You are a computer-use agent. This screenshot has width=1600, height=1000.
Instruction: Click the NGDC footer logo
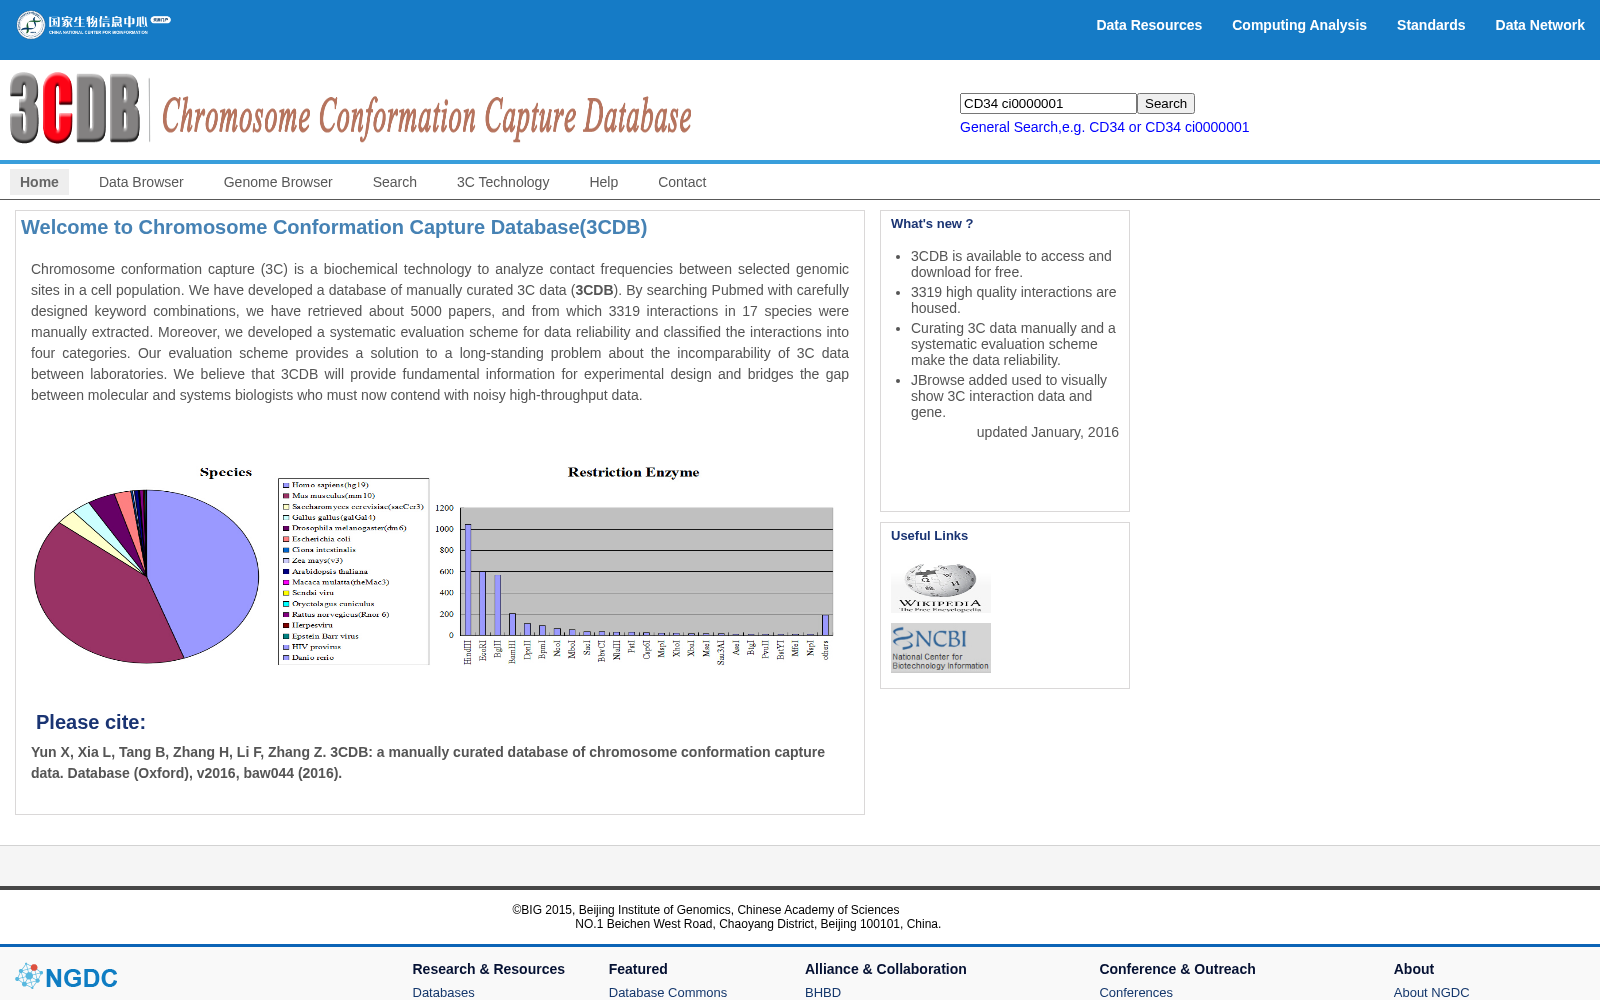click(67, 977)
